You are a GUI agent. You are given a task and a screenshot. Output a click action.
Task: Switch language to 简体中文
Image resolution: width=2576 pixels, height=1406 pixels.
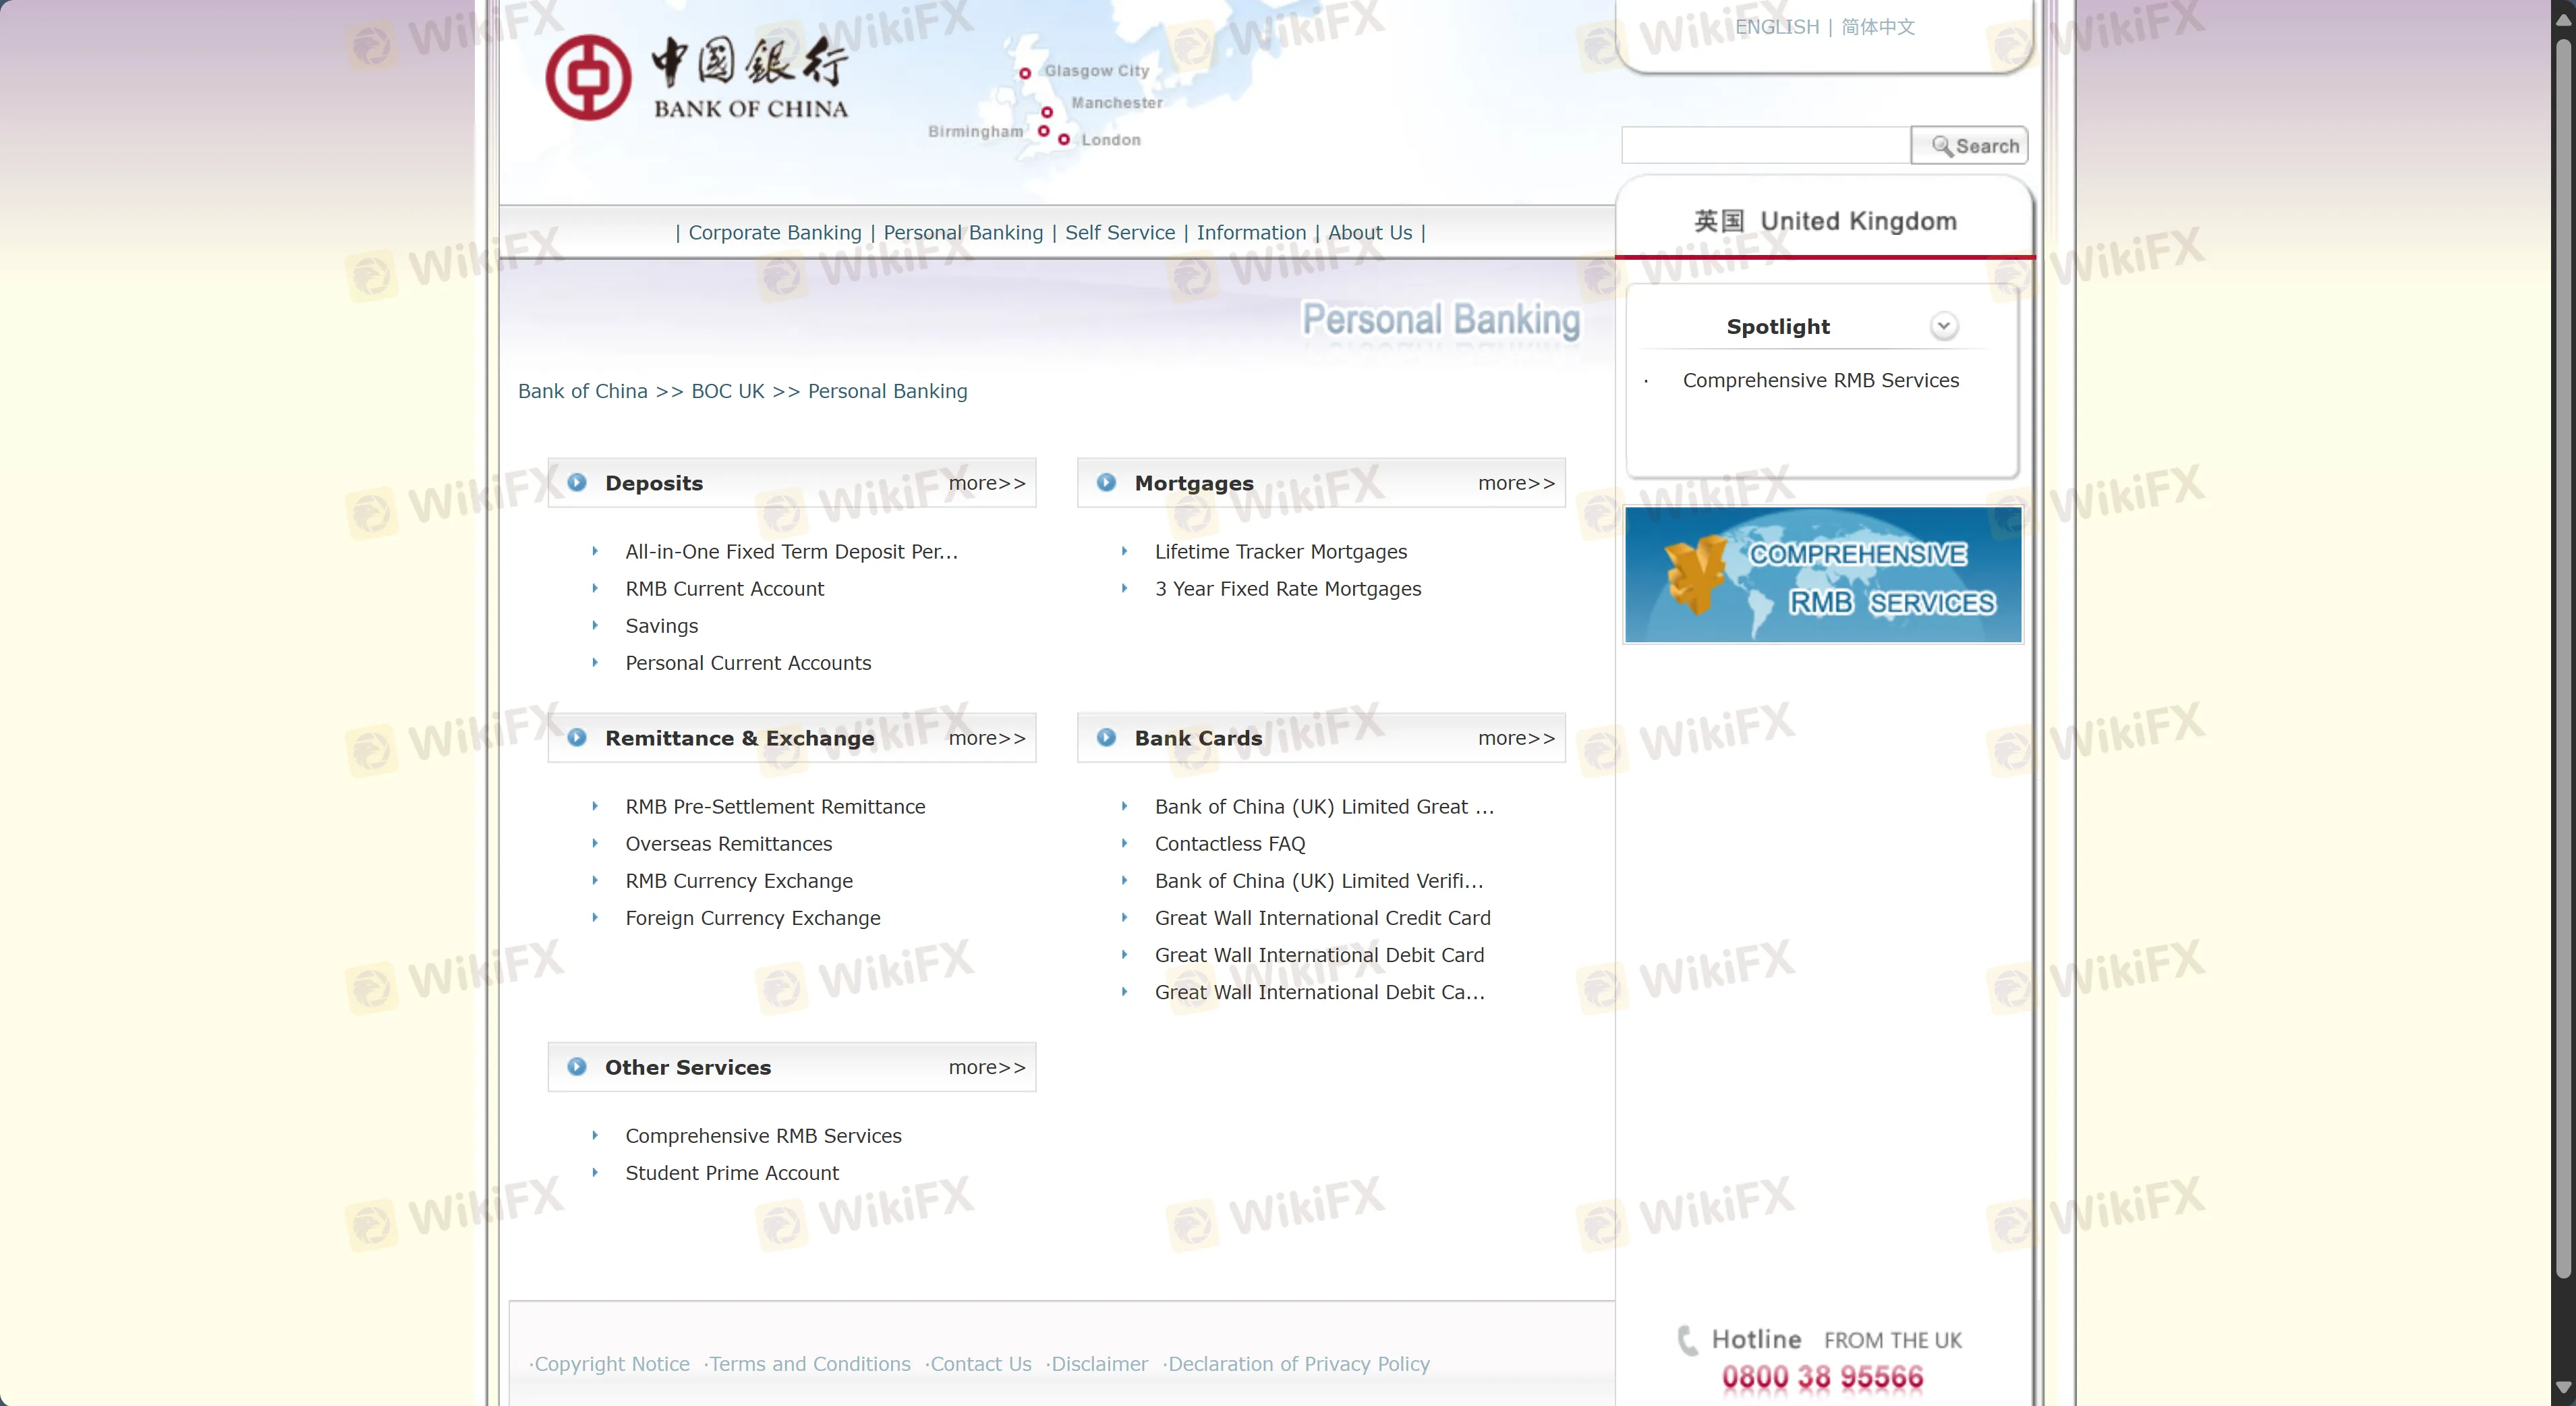1877,27
